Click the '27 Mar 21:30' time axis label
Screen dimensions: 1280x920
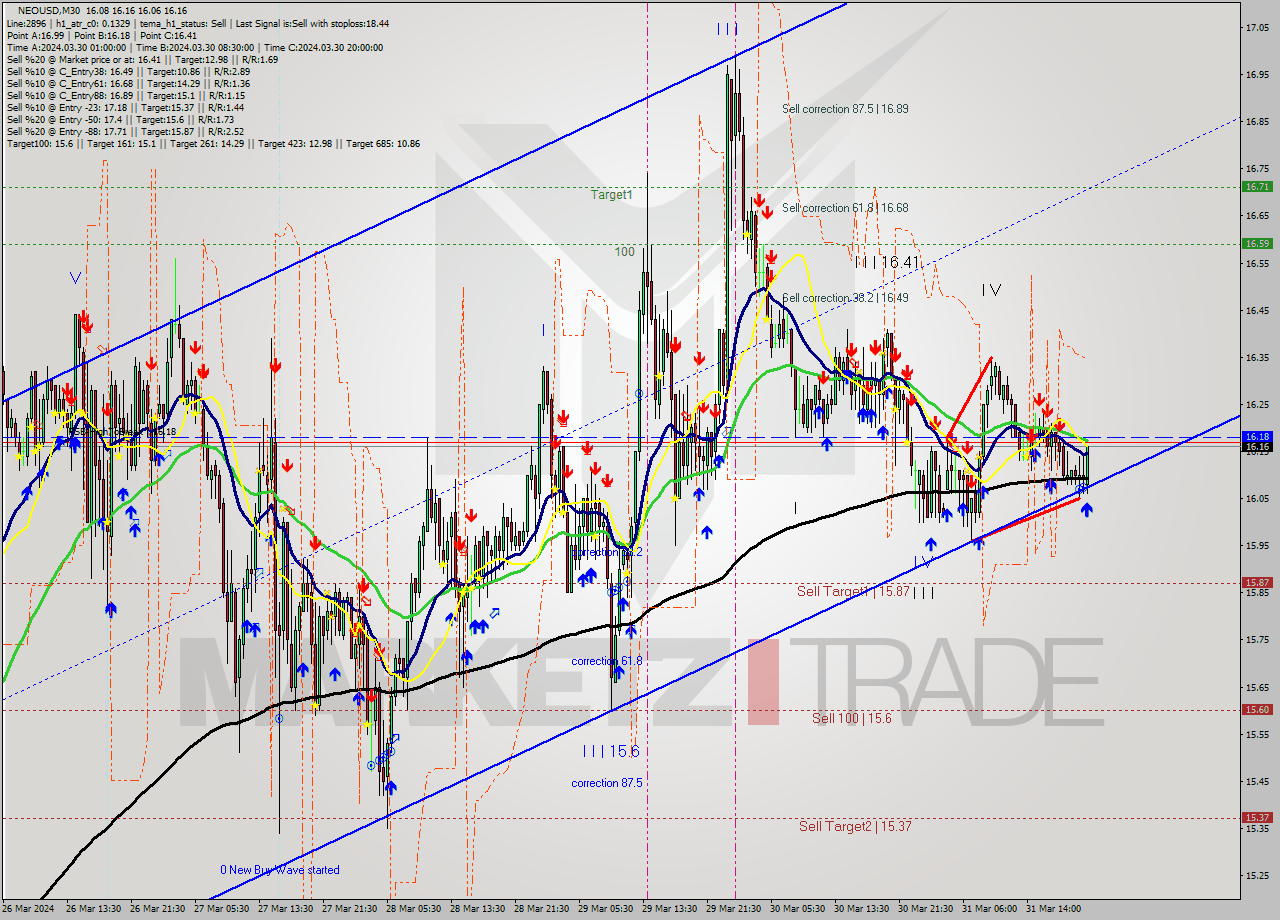(350, 908)
